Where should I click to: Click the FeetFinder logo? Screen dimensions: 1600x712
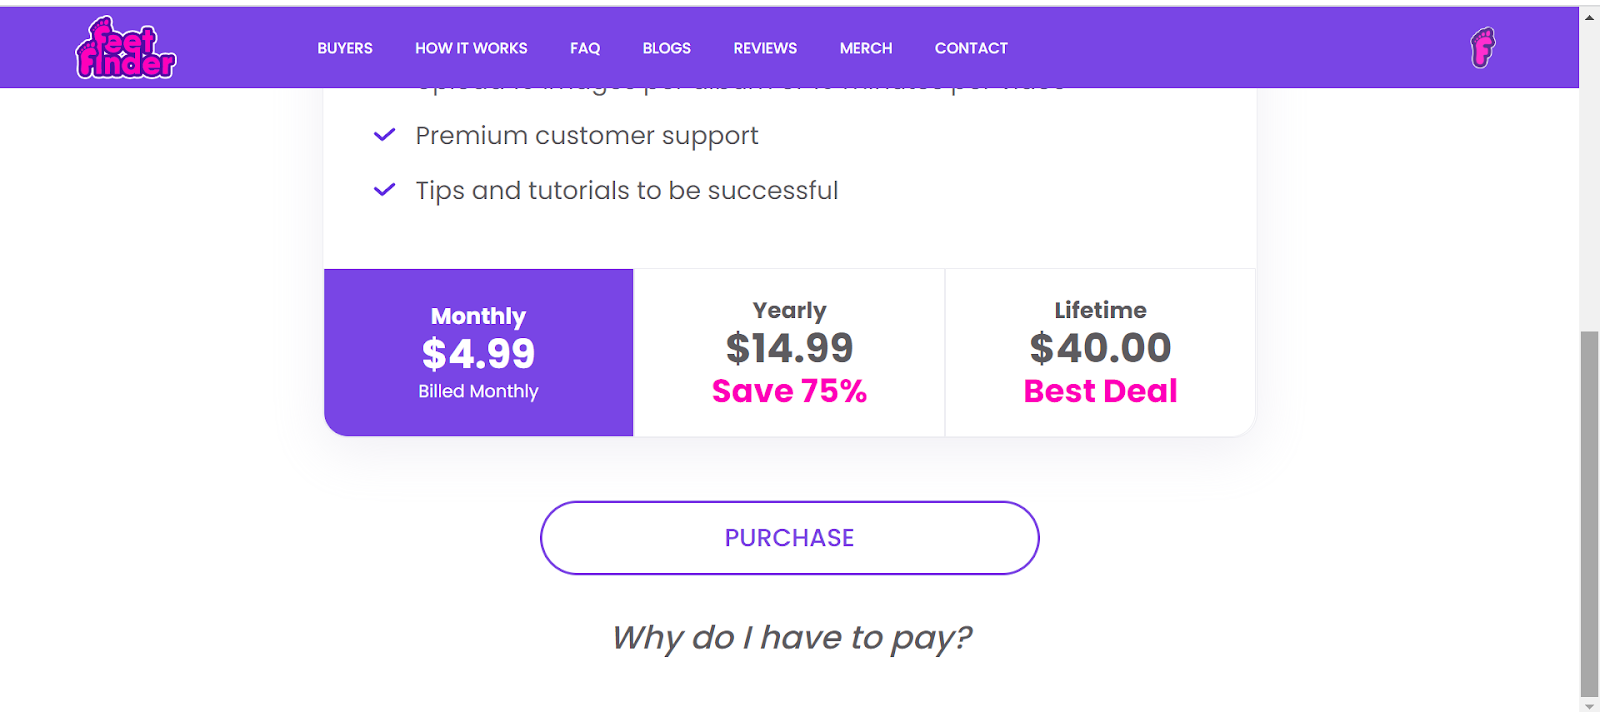pyautogui.click(x=126, y=48)
